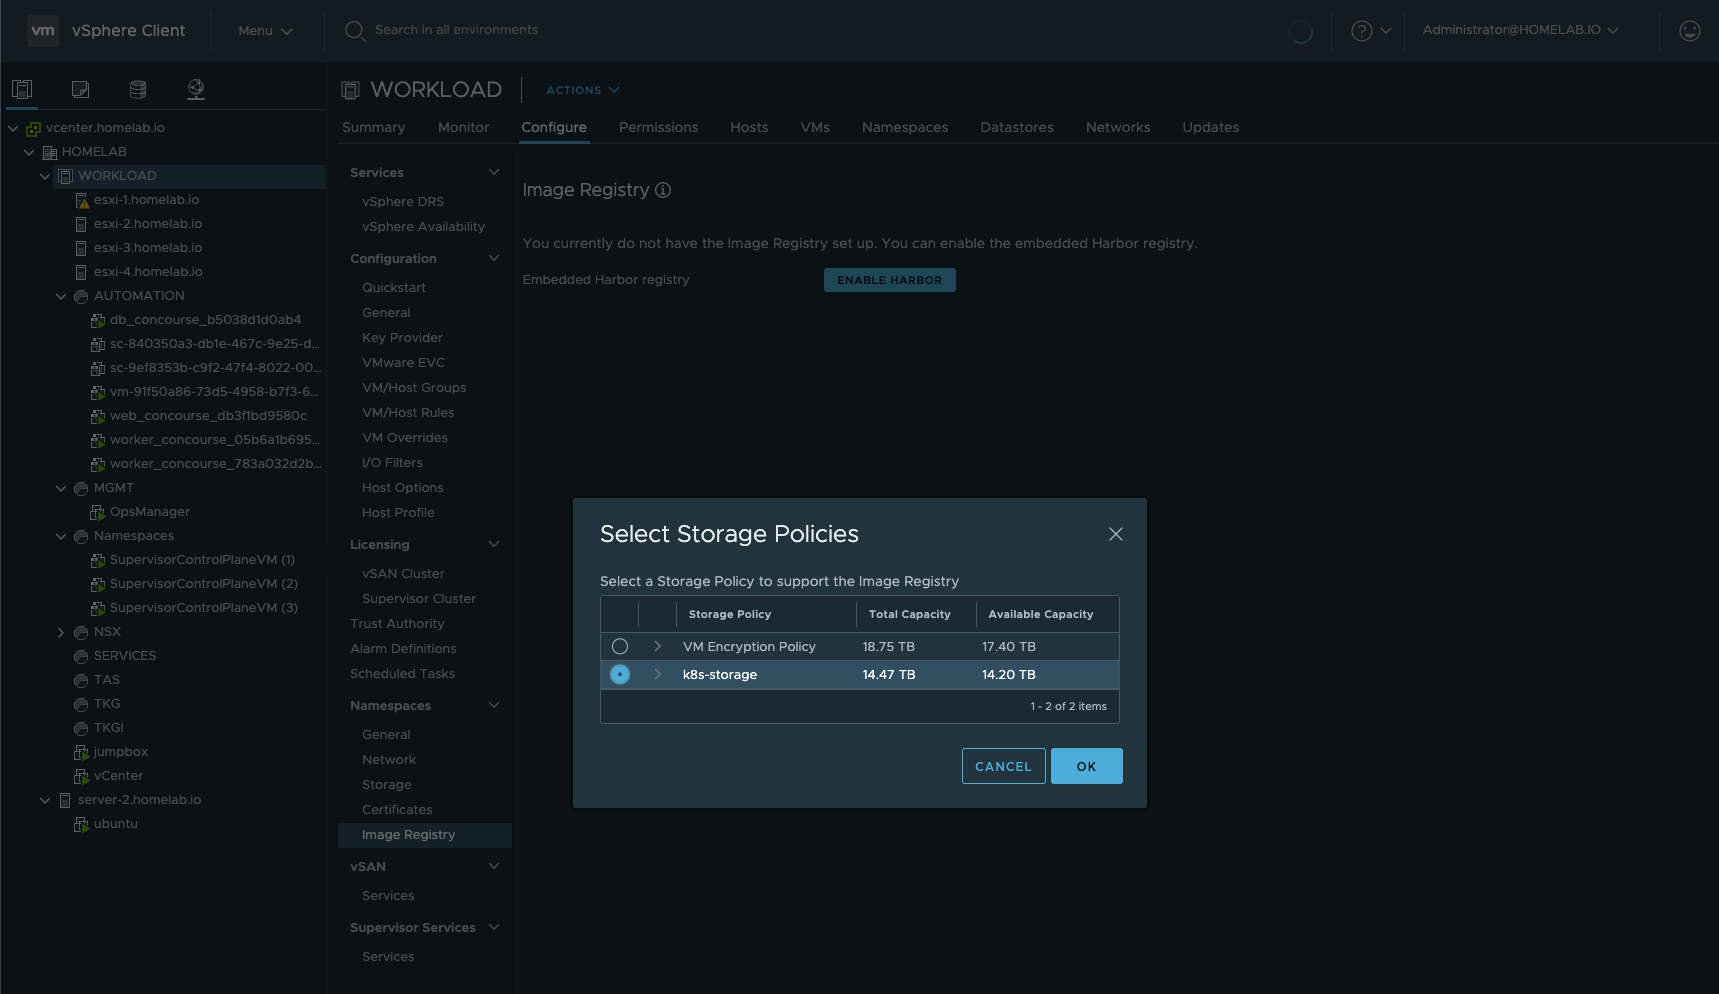This screenshot has width=1719, height=994.
Task: Select k8s-storage radio button
Action: tap(620, 675)
